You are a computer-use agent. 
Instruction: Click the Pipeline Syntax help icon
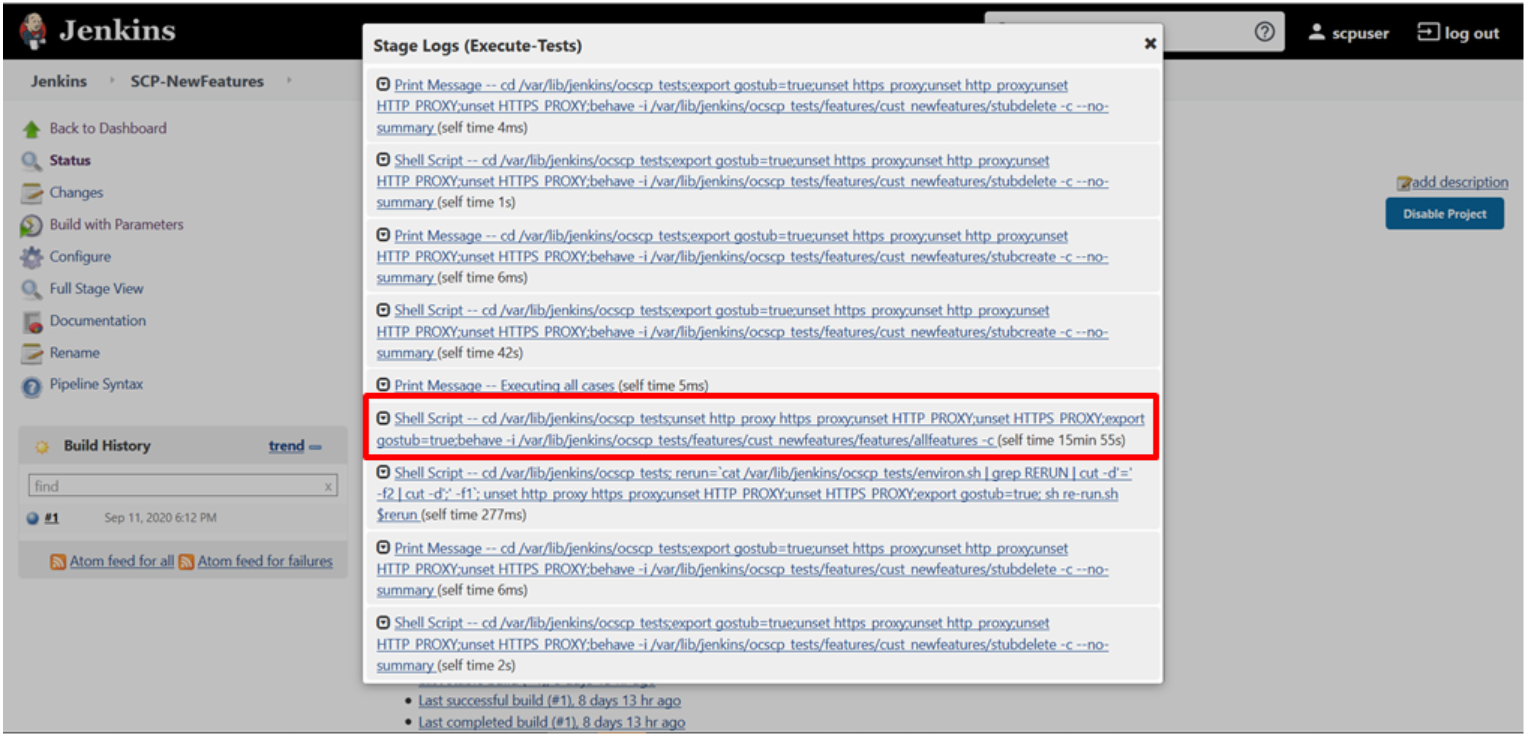32,386
